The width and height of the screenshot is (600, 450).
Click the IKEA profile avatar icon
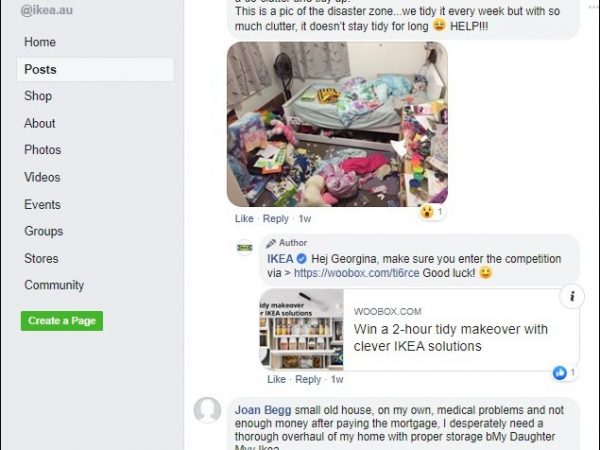[245, 248]
